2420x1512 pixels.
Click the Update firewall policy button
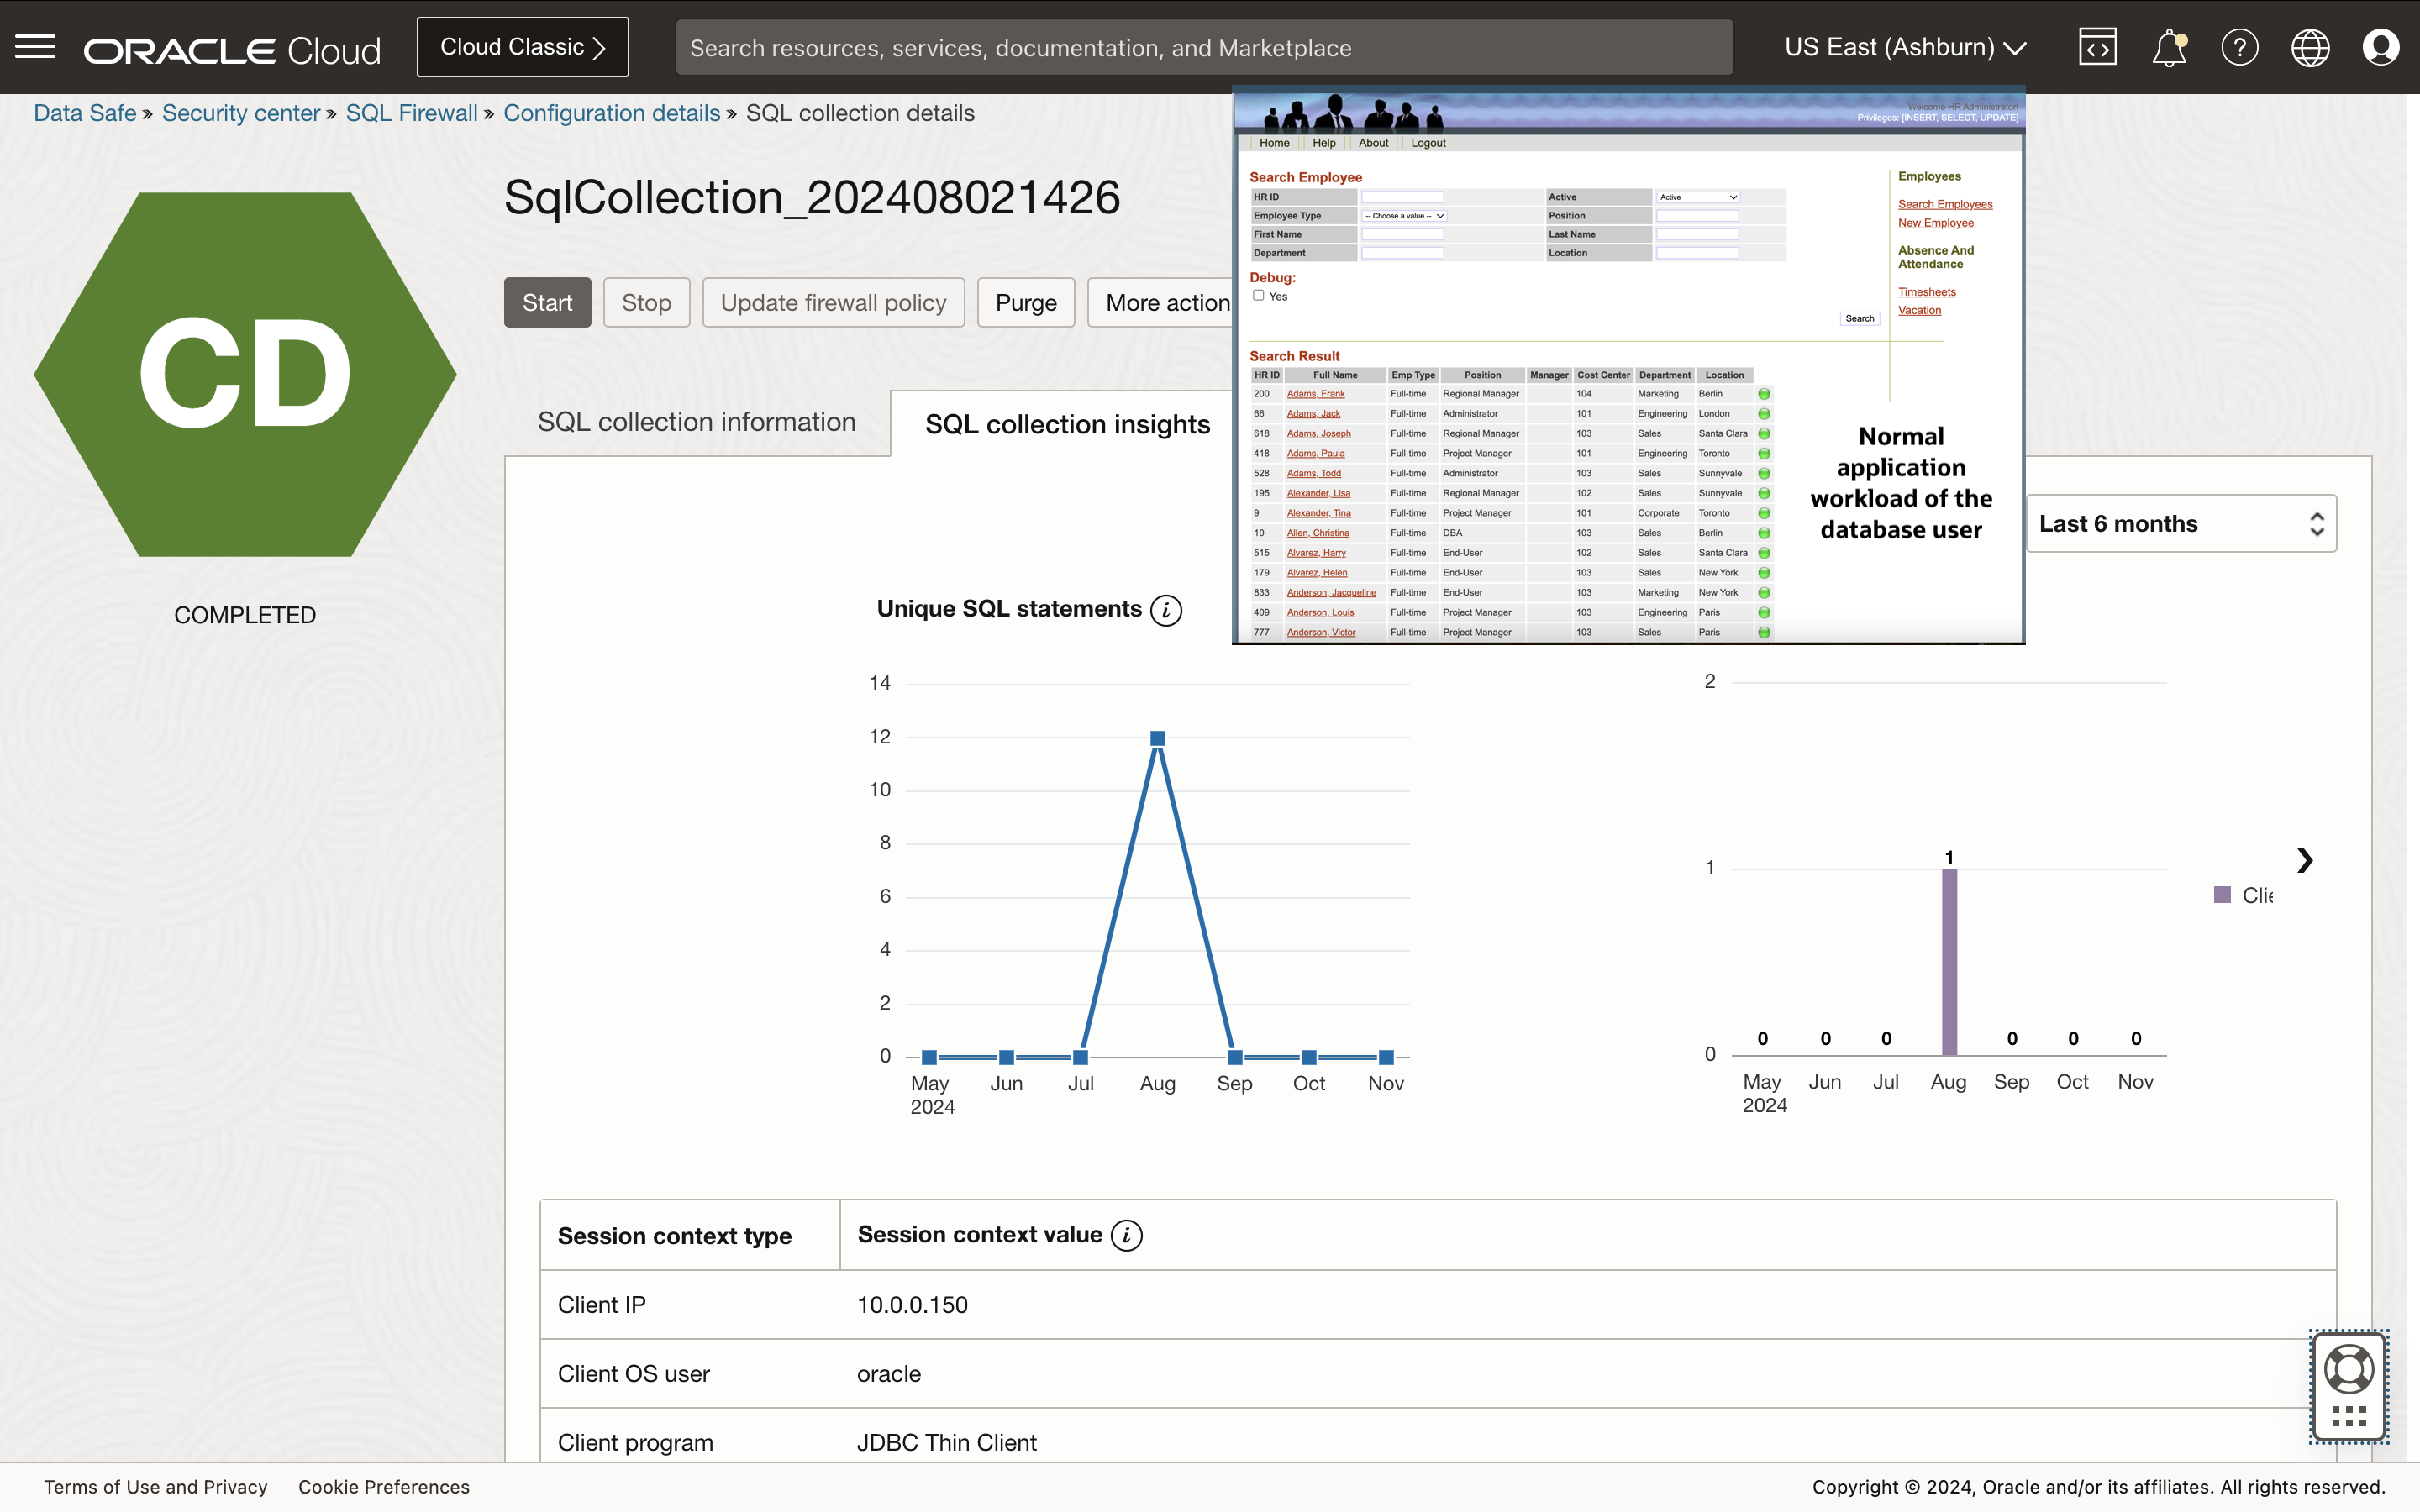833,302
